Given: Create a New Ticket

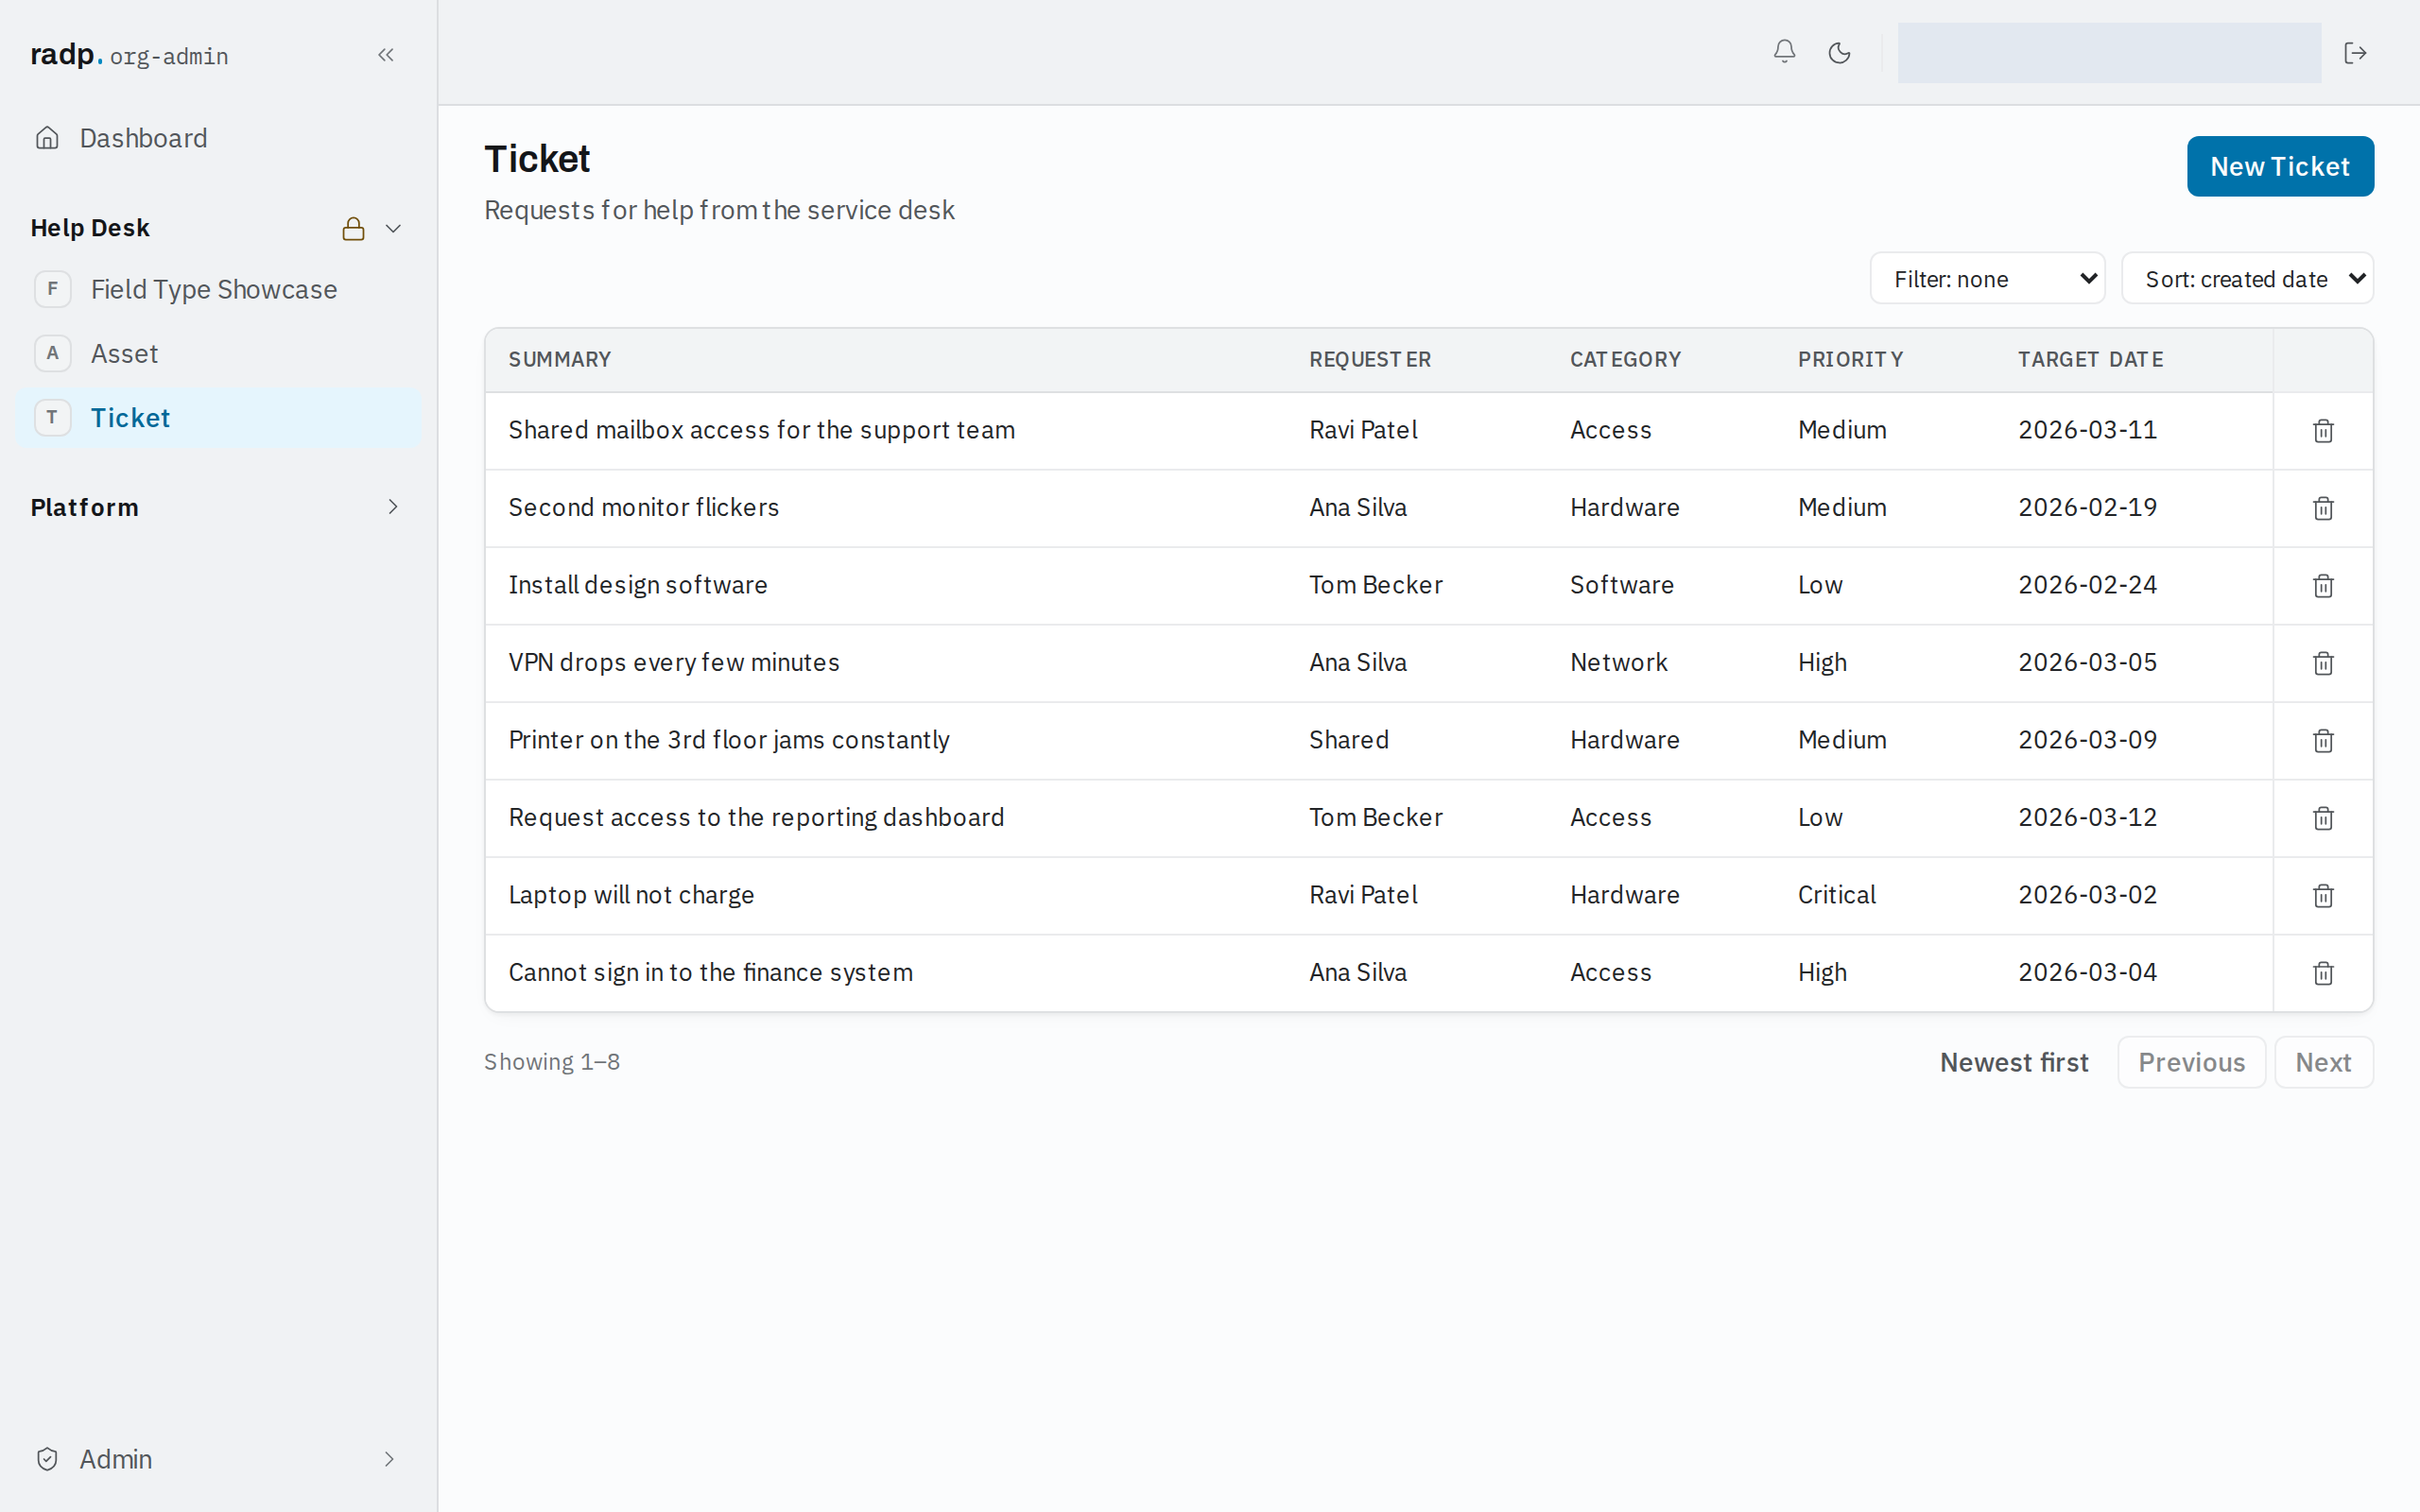Looking at the screenshot, I should [x=2279, y=166].
